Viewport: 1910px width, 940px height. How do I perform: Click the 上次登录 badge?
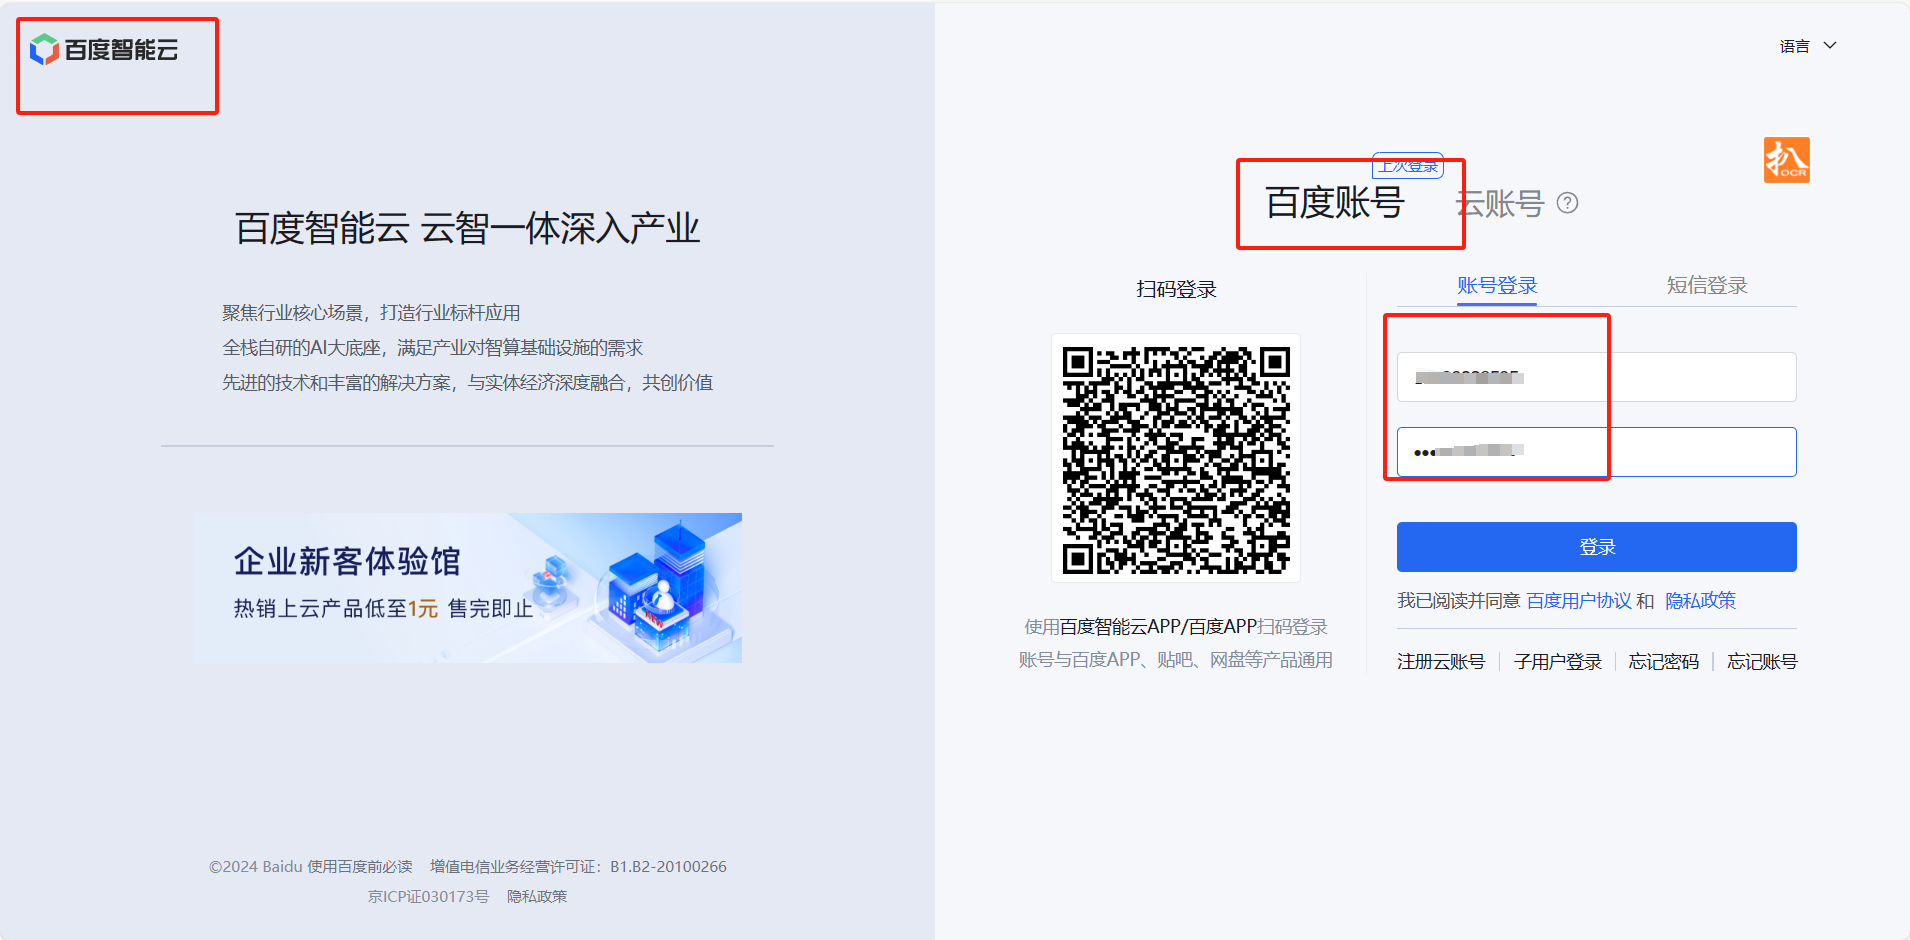coord(1408,166)
